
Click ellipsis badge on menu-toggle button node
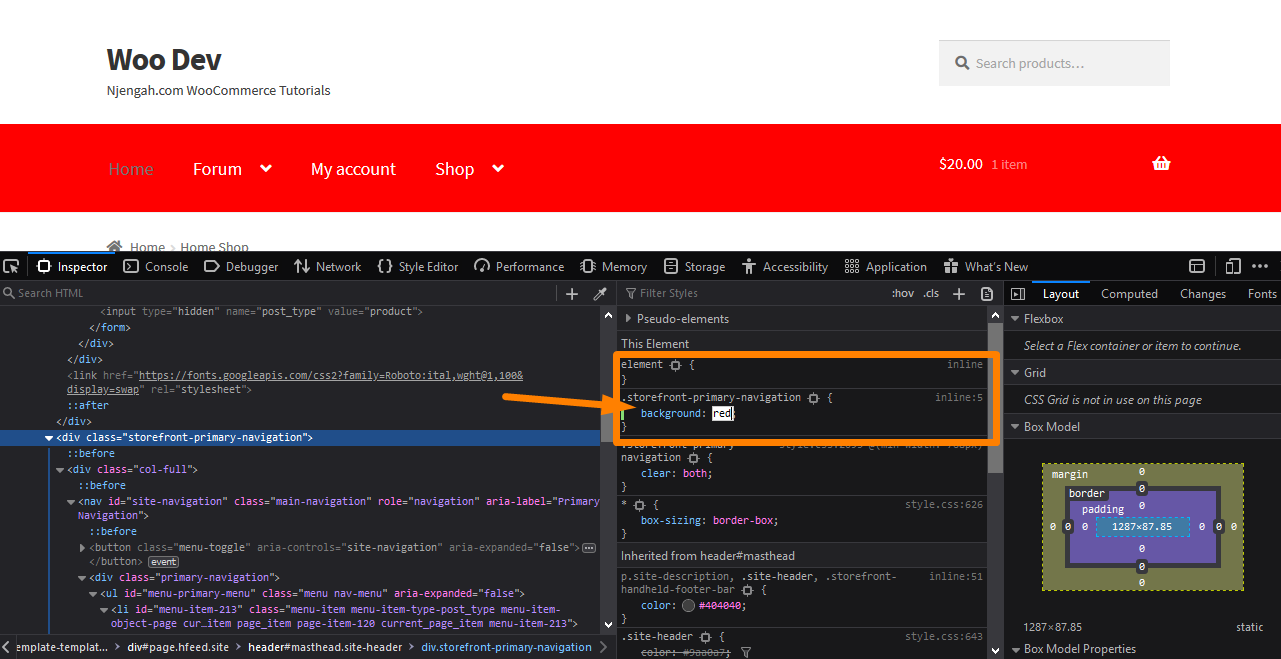[x=589, y=548]
